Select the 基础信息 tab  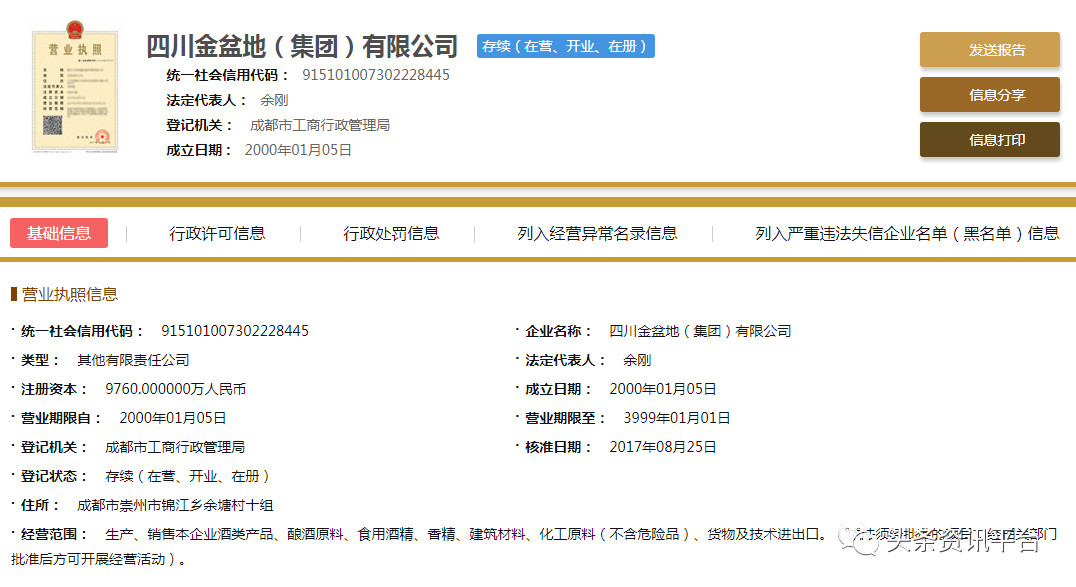point(59,233)
